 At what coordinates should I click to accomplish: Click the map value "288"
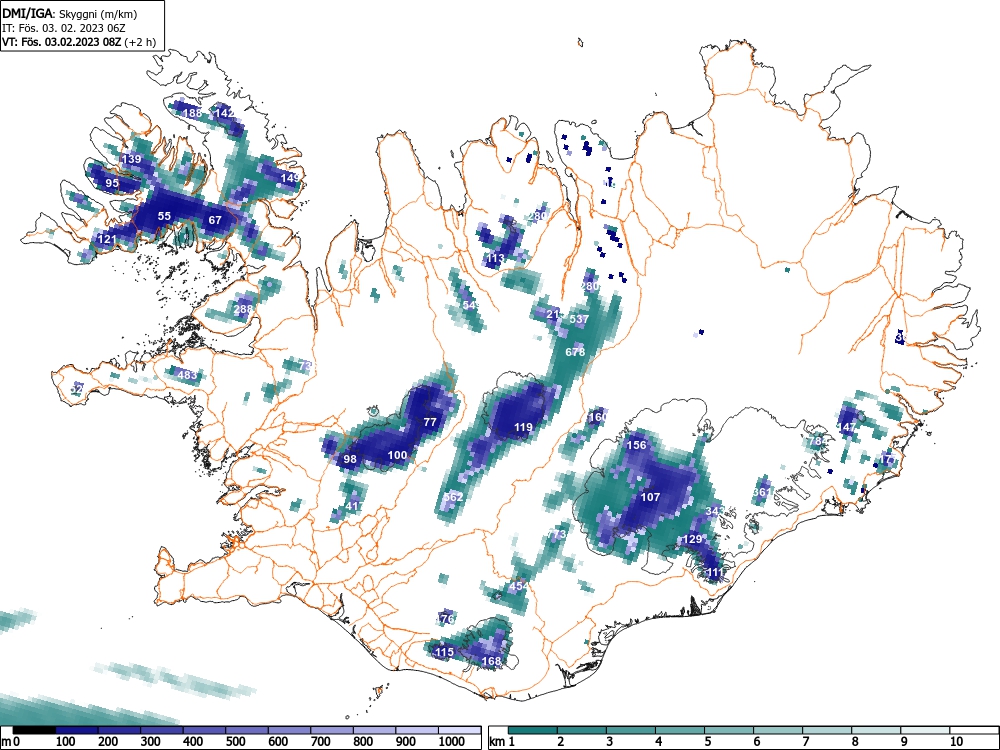(243, 309)
